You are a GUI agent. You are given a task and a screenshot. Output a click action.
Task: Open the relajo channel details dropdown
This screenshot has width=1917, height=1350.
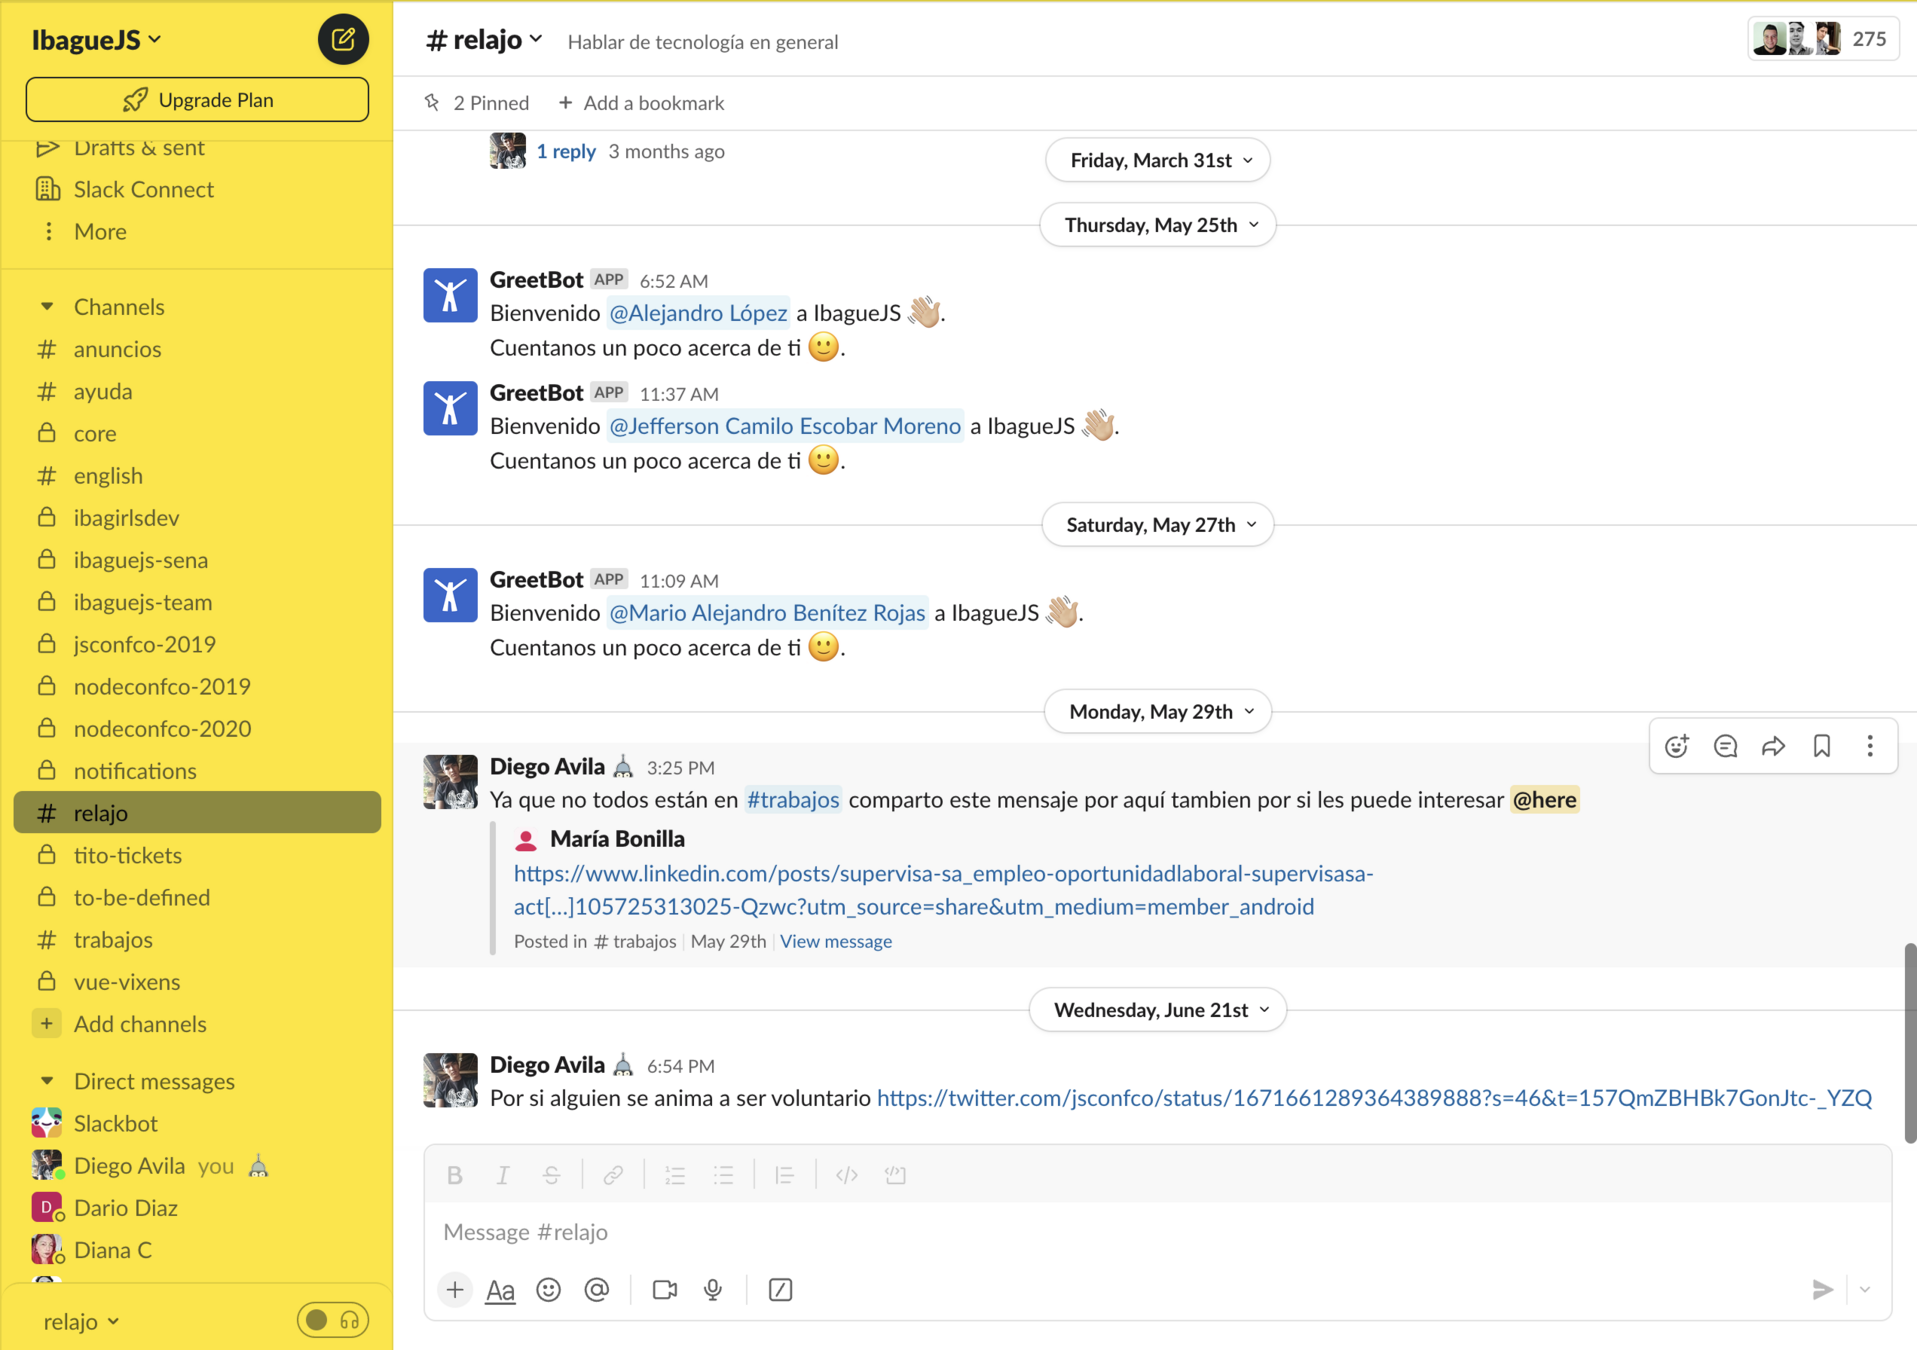[484, 40]
